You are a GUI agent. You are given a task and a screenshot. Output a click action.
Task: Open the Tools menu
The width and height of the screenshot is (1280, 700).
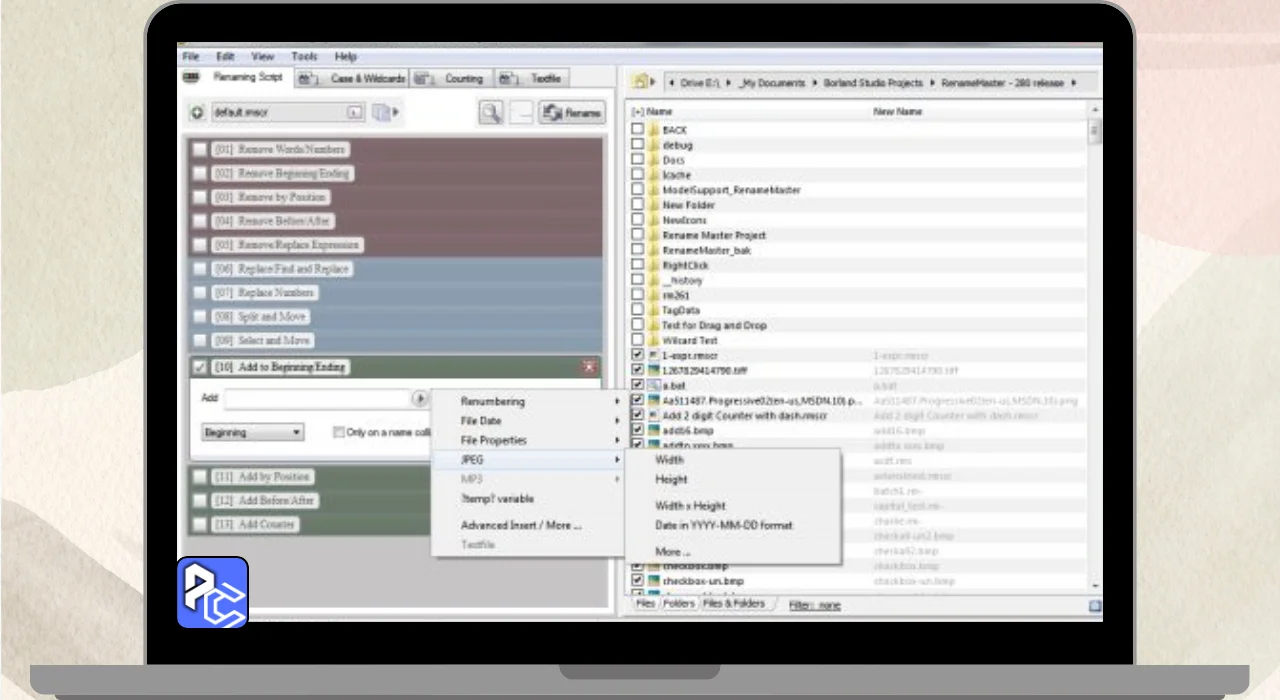point(304,57)
